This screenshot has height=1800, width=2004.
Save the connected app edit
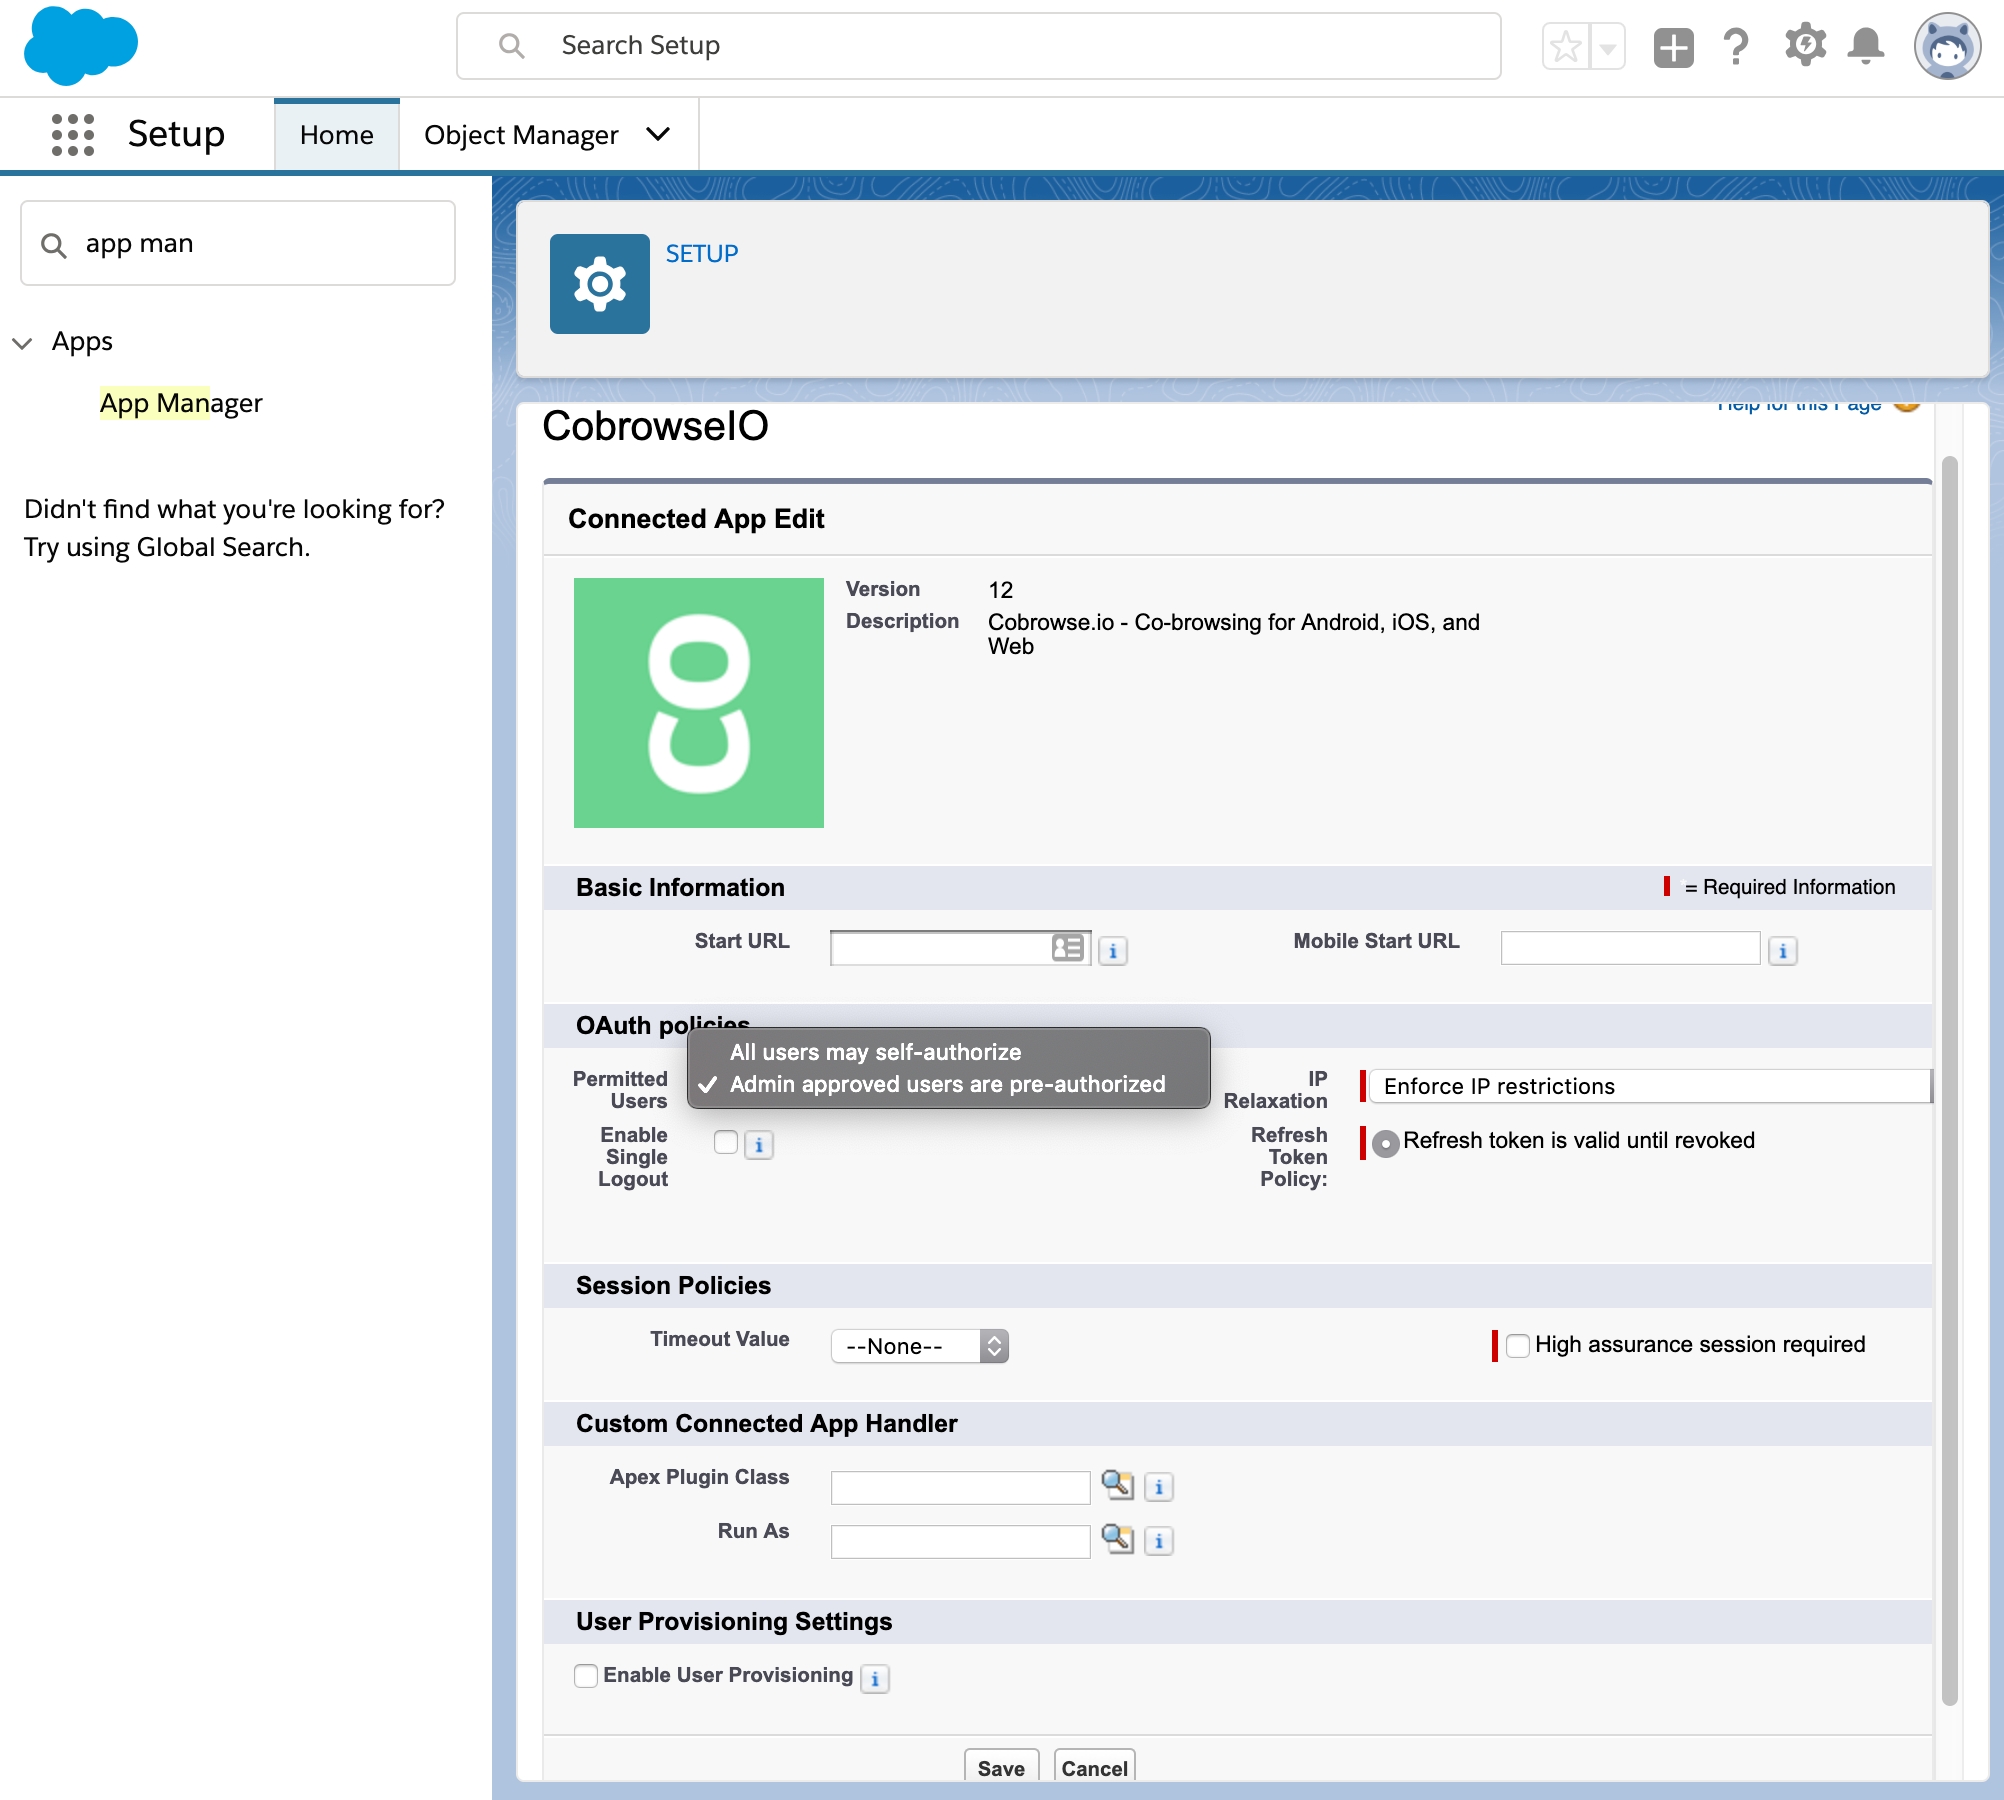pyautogui.click(x=1001, y=1766)
